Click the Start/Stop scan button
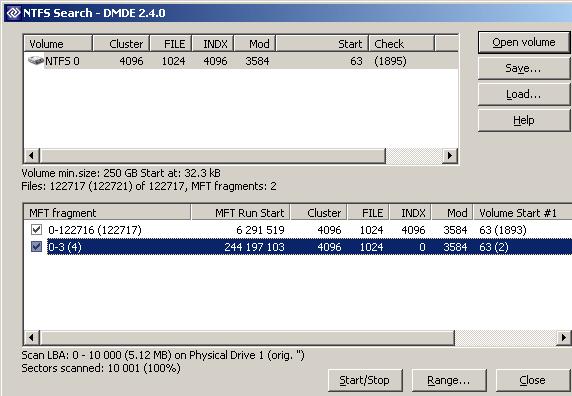The height and width of the screenshot is (396, 572). 365,380
